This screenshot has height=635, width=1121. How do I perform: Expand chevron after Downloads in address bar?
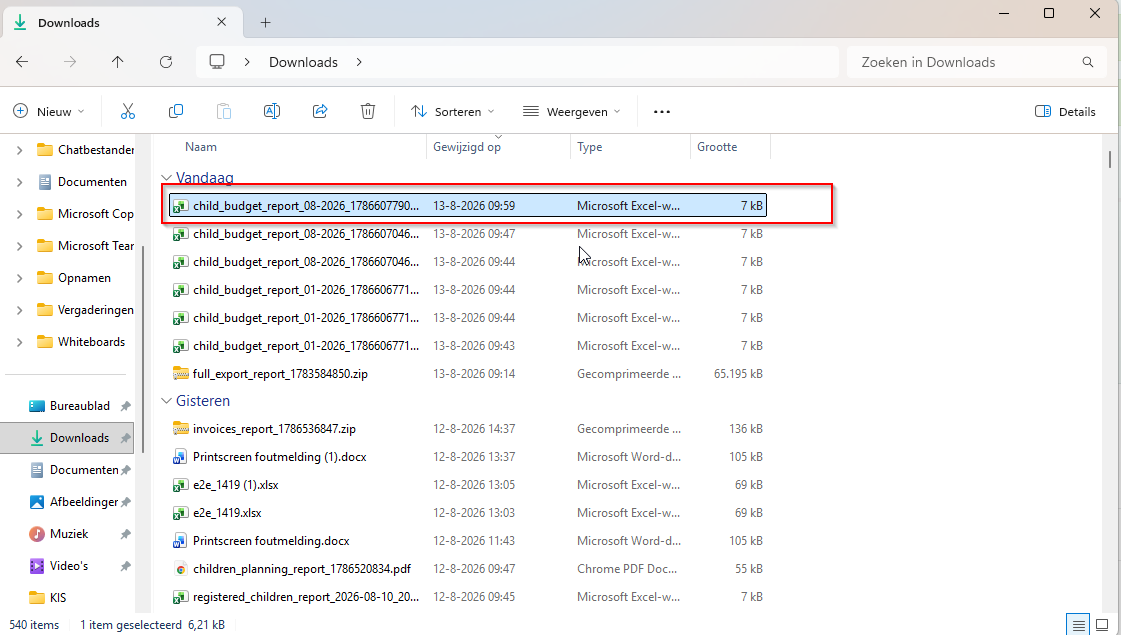(359, 62)
